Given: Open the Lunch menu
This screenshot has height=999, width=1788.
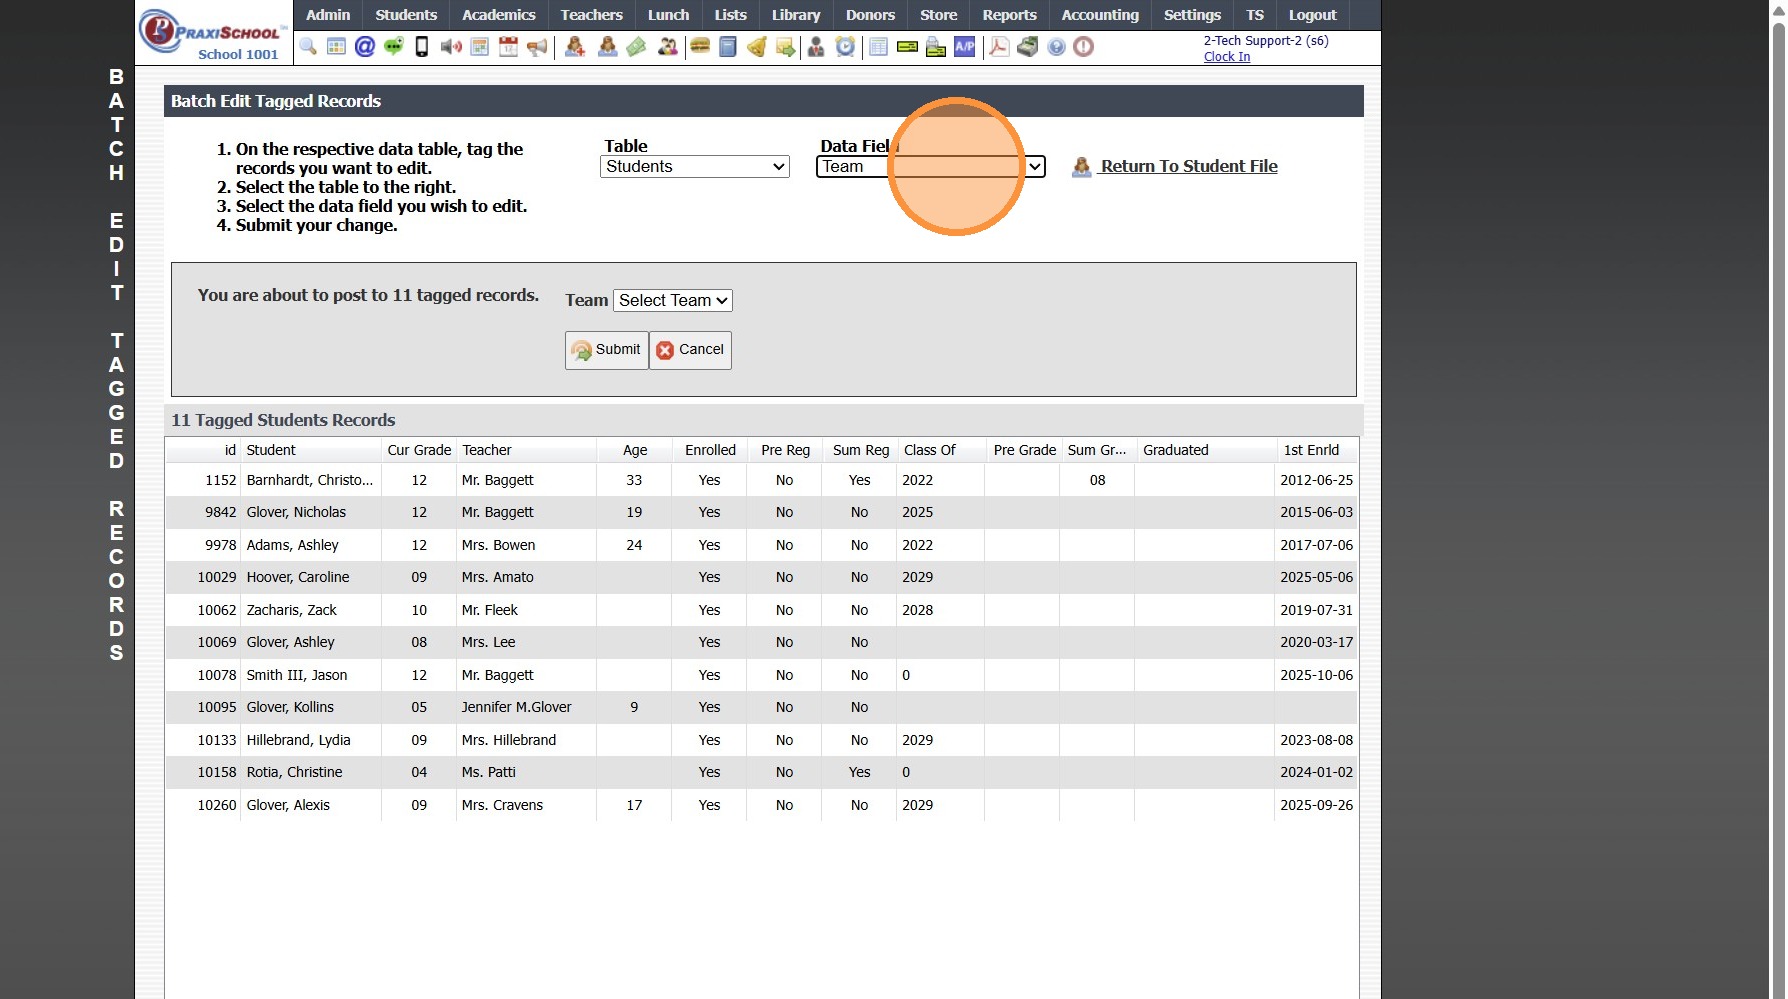Looking at the screenshot, I should 668,15.
